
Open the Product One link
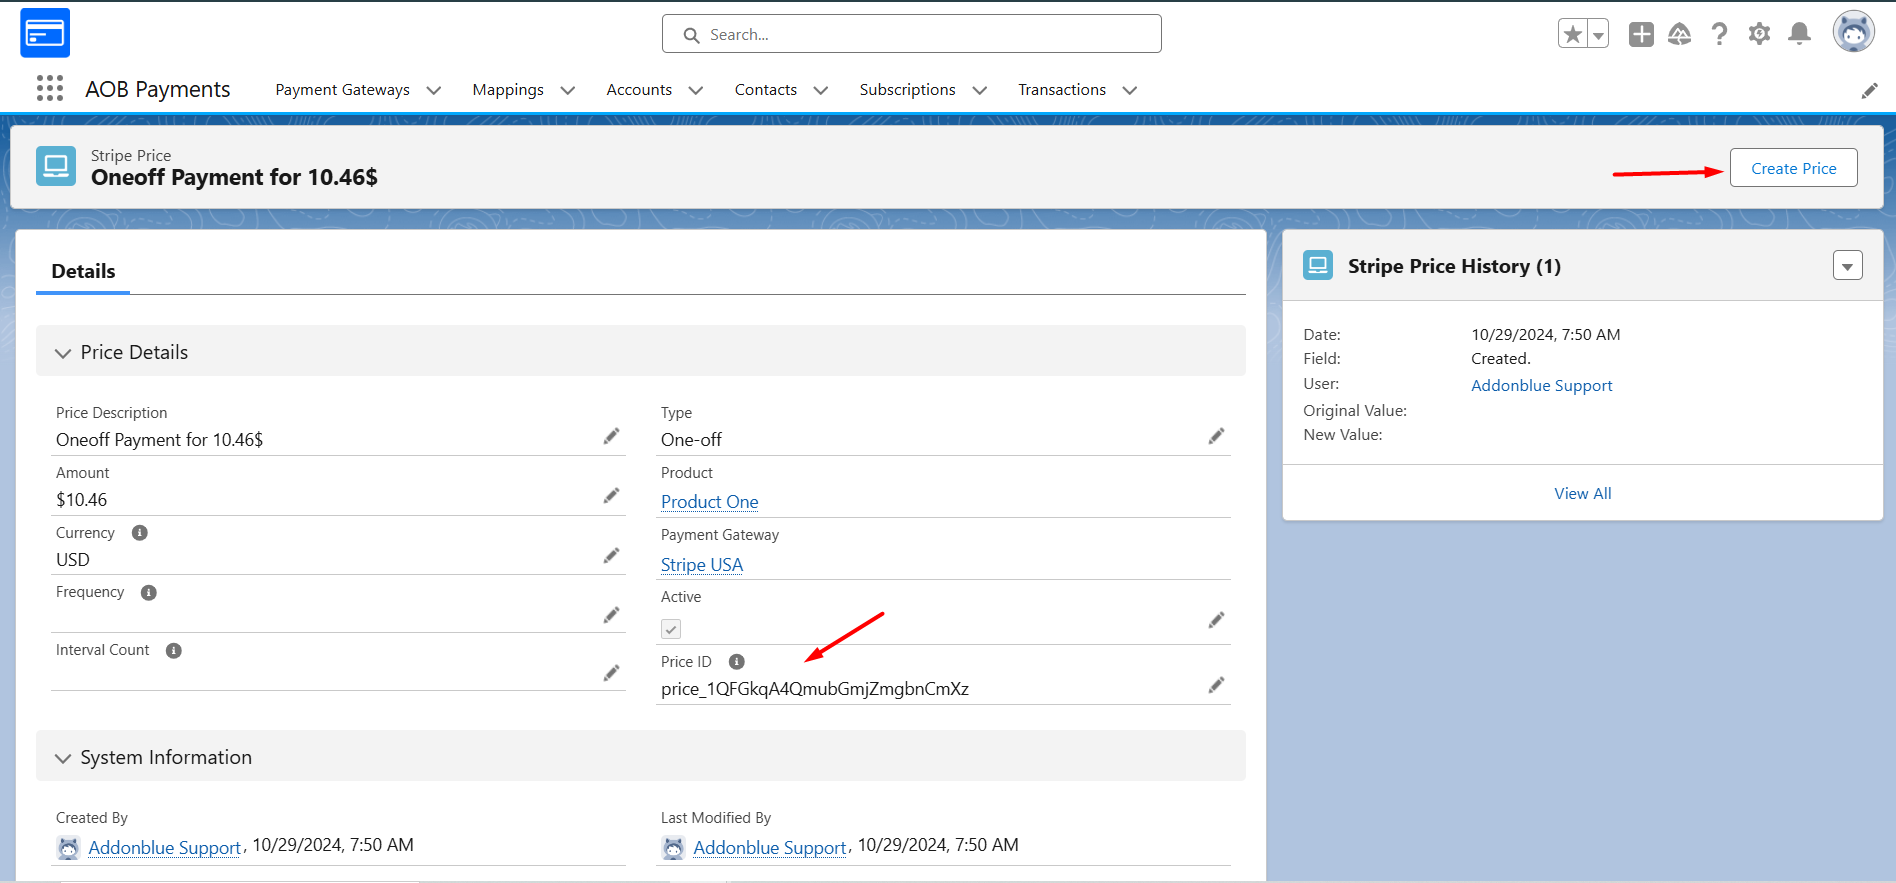pos(710,502)
